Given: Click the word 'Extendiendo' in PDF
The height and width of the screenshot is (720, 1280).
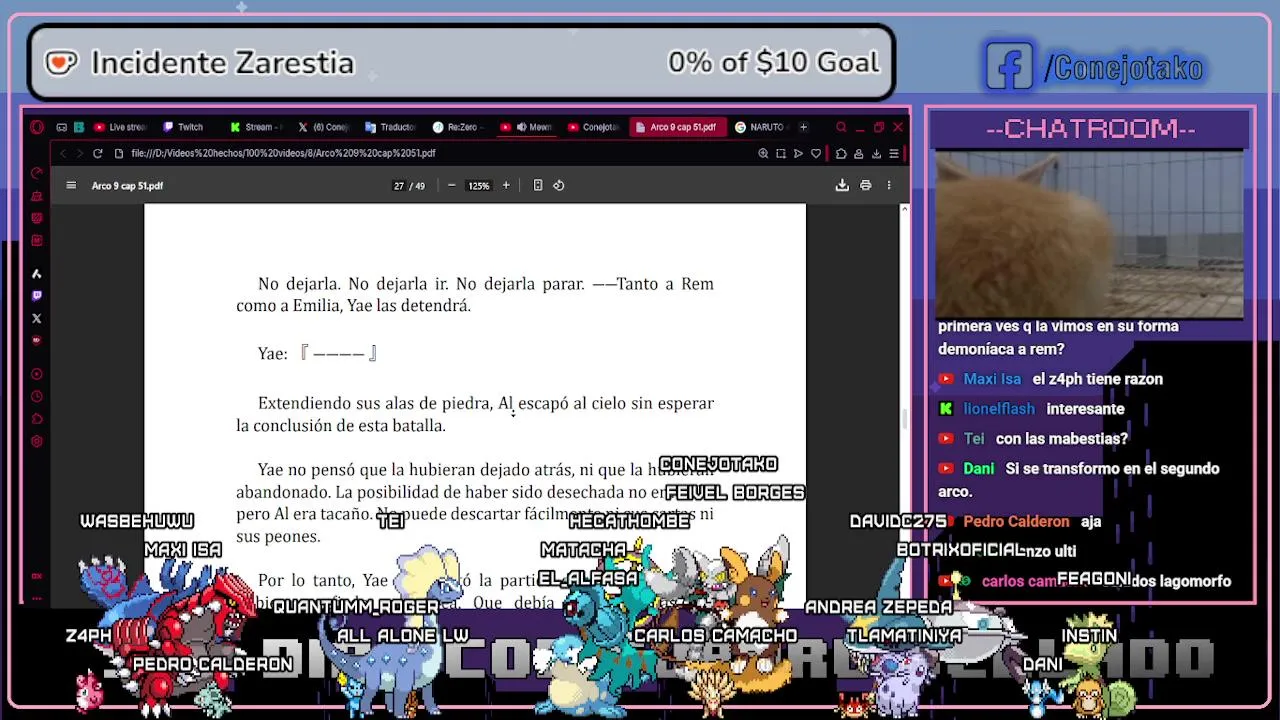Looking at the screenshot, I should point(305,403).
